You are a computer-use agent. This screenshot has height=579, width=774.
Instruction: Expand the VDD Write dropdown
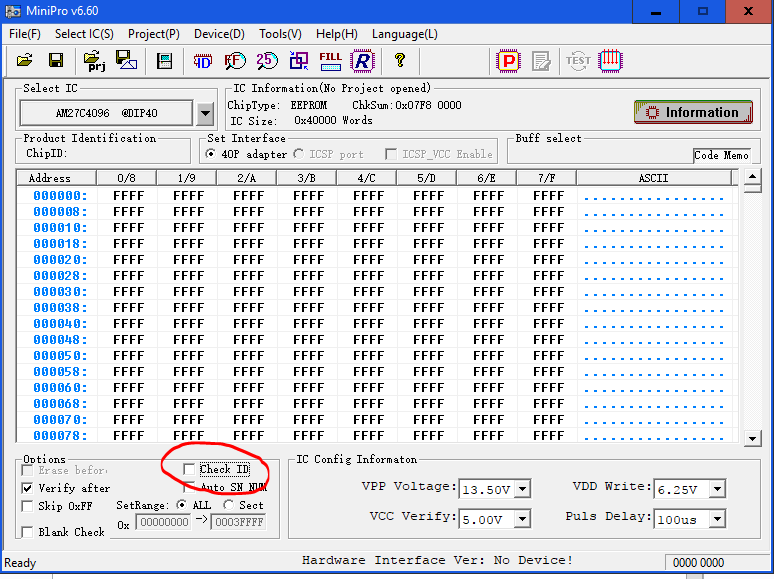(717, 489)
